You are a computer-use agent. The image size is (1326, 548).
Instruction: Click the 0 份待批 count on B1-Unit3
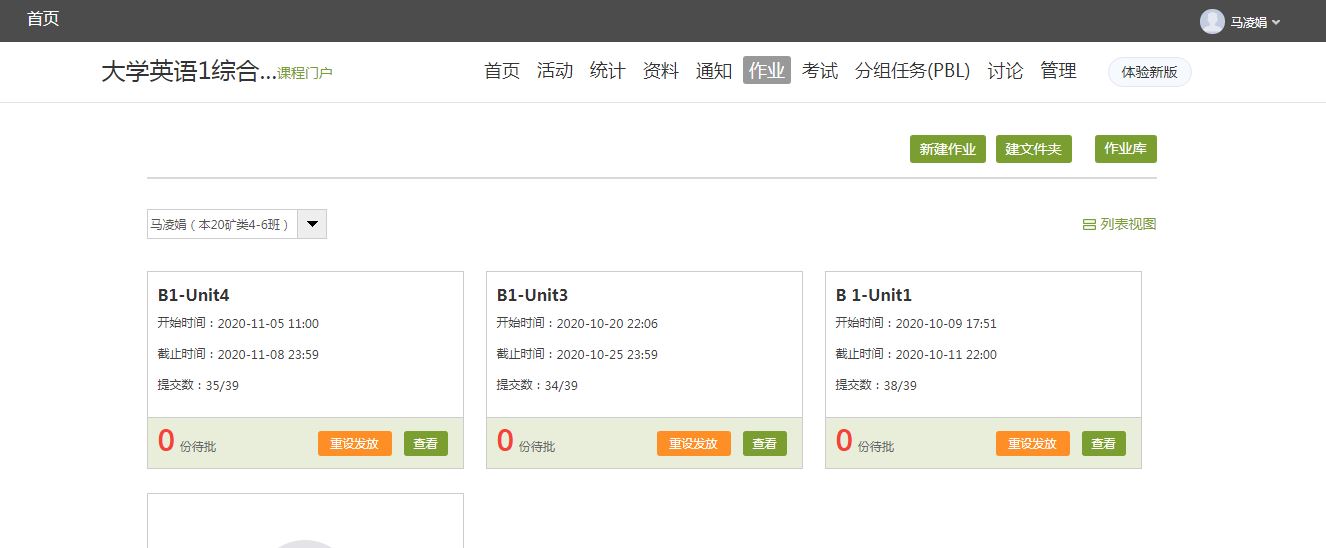[526, 441]
